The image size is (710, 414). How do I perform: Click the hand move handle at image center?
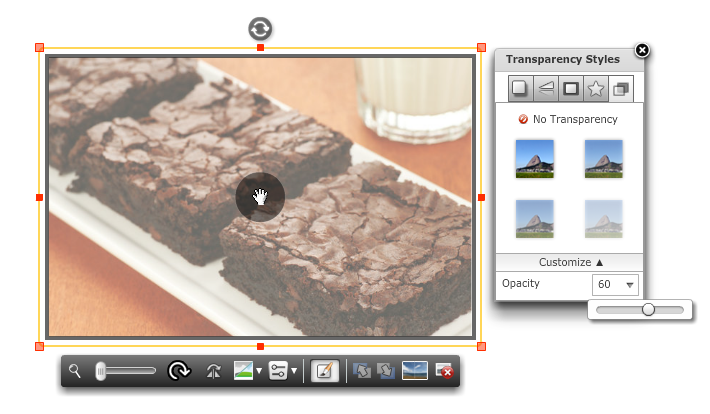pyautogui.click(x=260, y=197)
